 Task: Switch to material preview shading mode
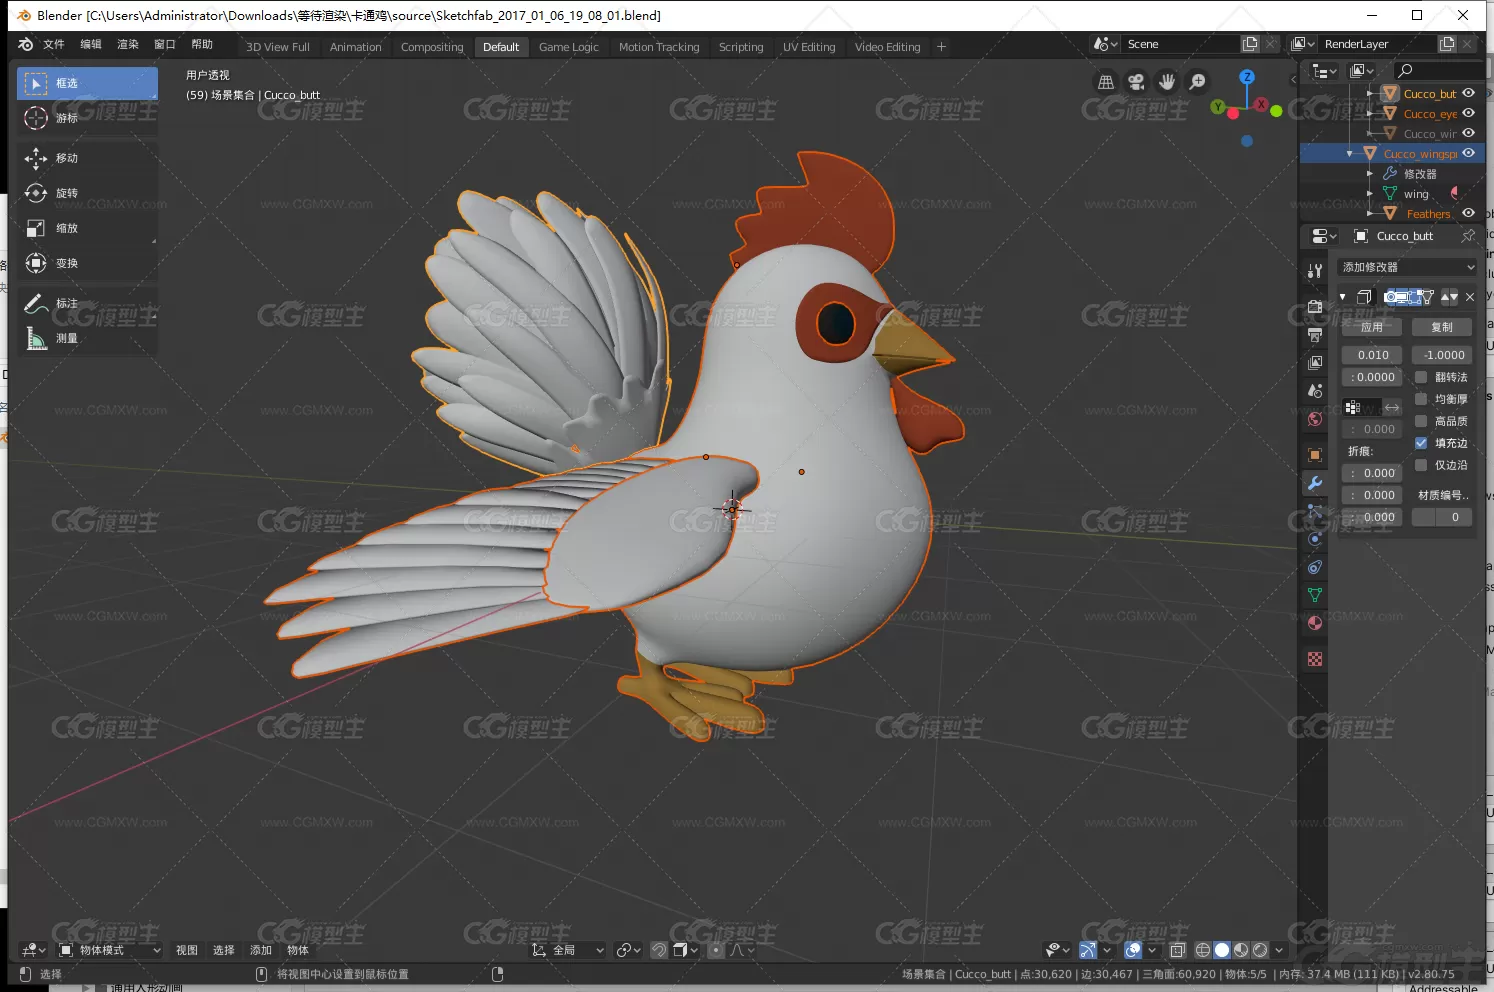click(x=1241, y=950)
